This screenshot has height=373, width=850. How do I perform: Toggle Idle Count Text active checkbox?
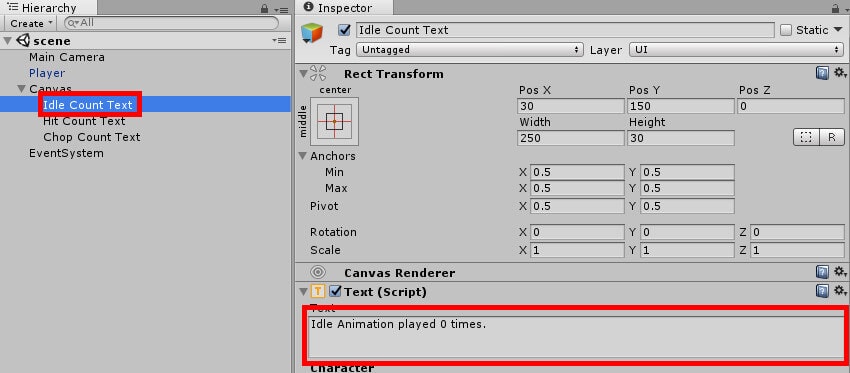(344, 30)
